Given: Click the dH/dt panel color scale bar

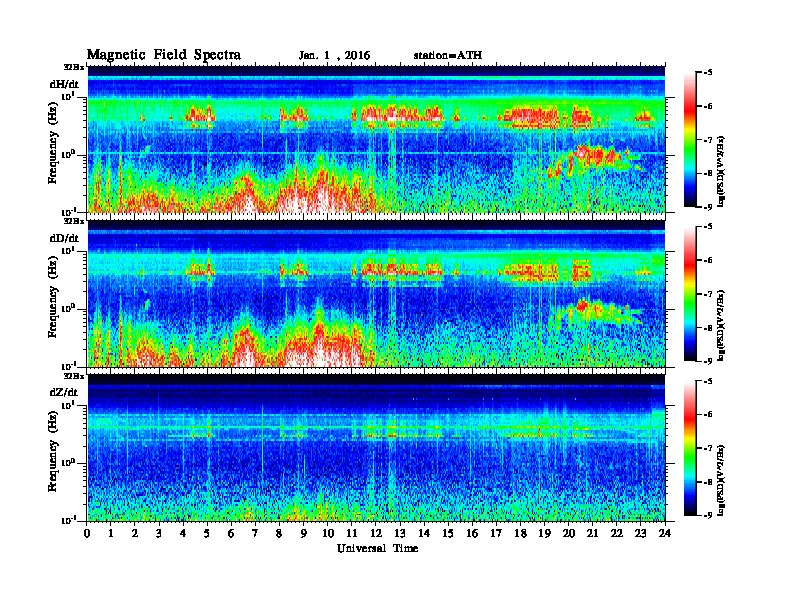Looking at the screenshot, I should click(689, 140).
